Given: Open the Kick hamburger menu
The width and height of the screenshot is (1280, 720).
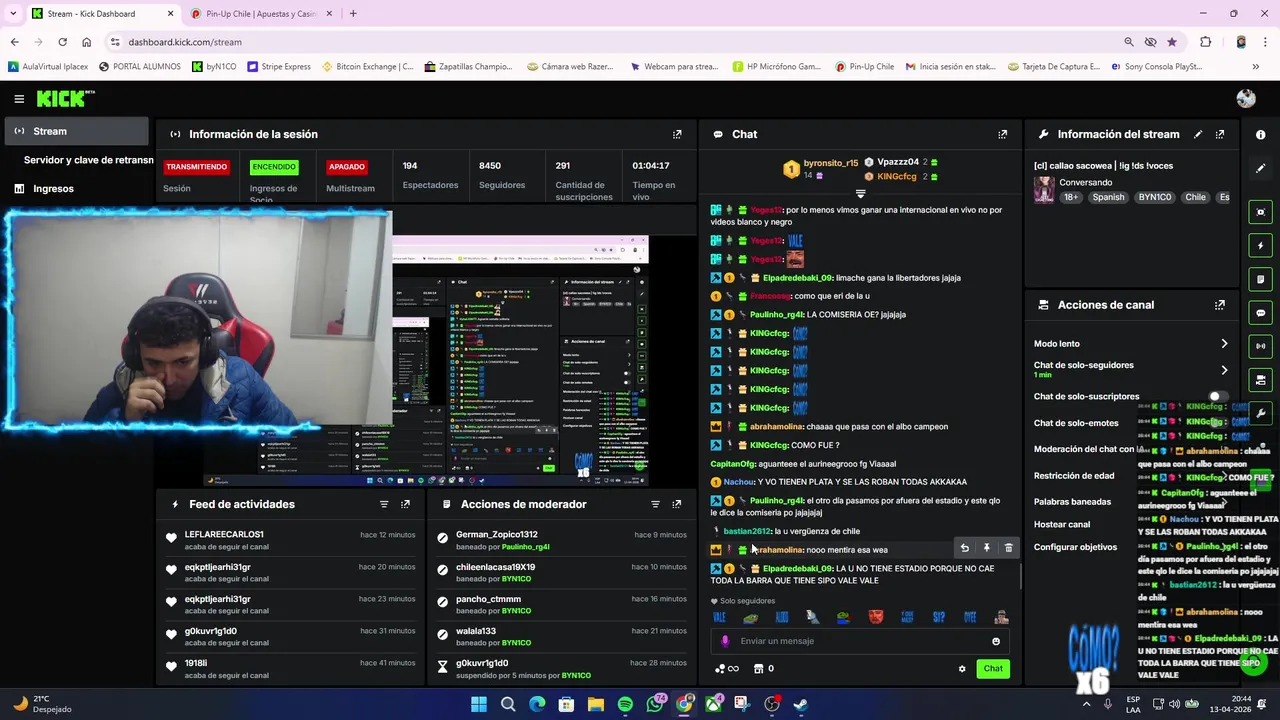Looking at the screenshot, I should pyautogui.click(x=19, y=98).
